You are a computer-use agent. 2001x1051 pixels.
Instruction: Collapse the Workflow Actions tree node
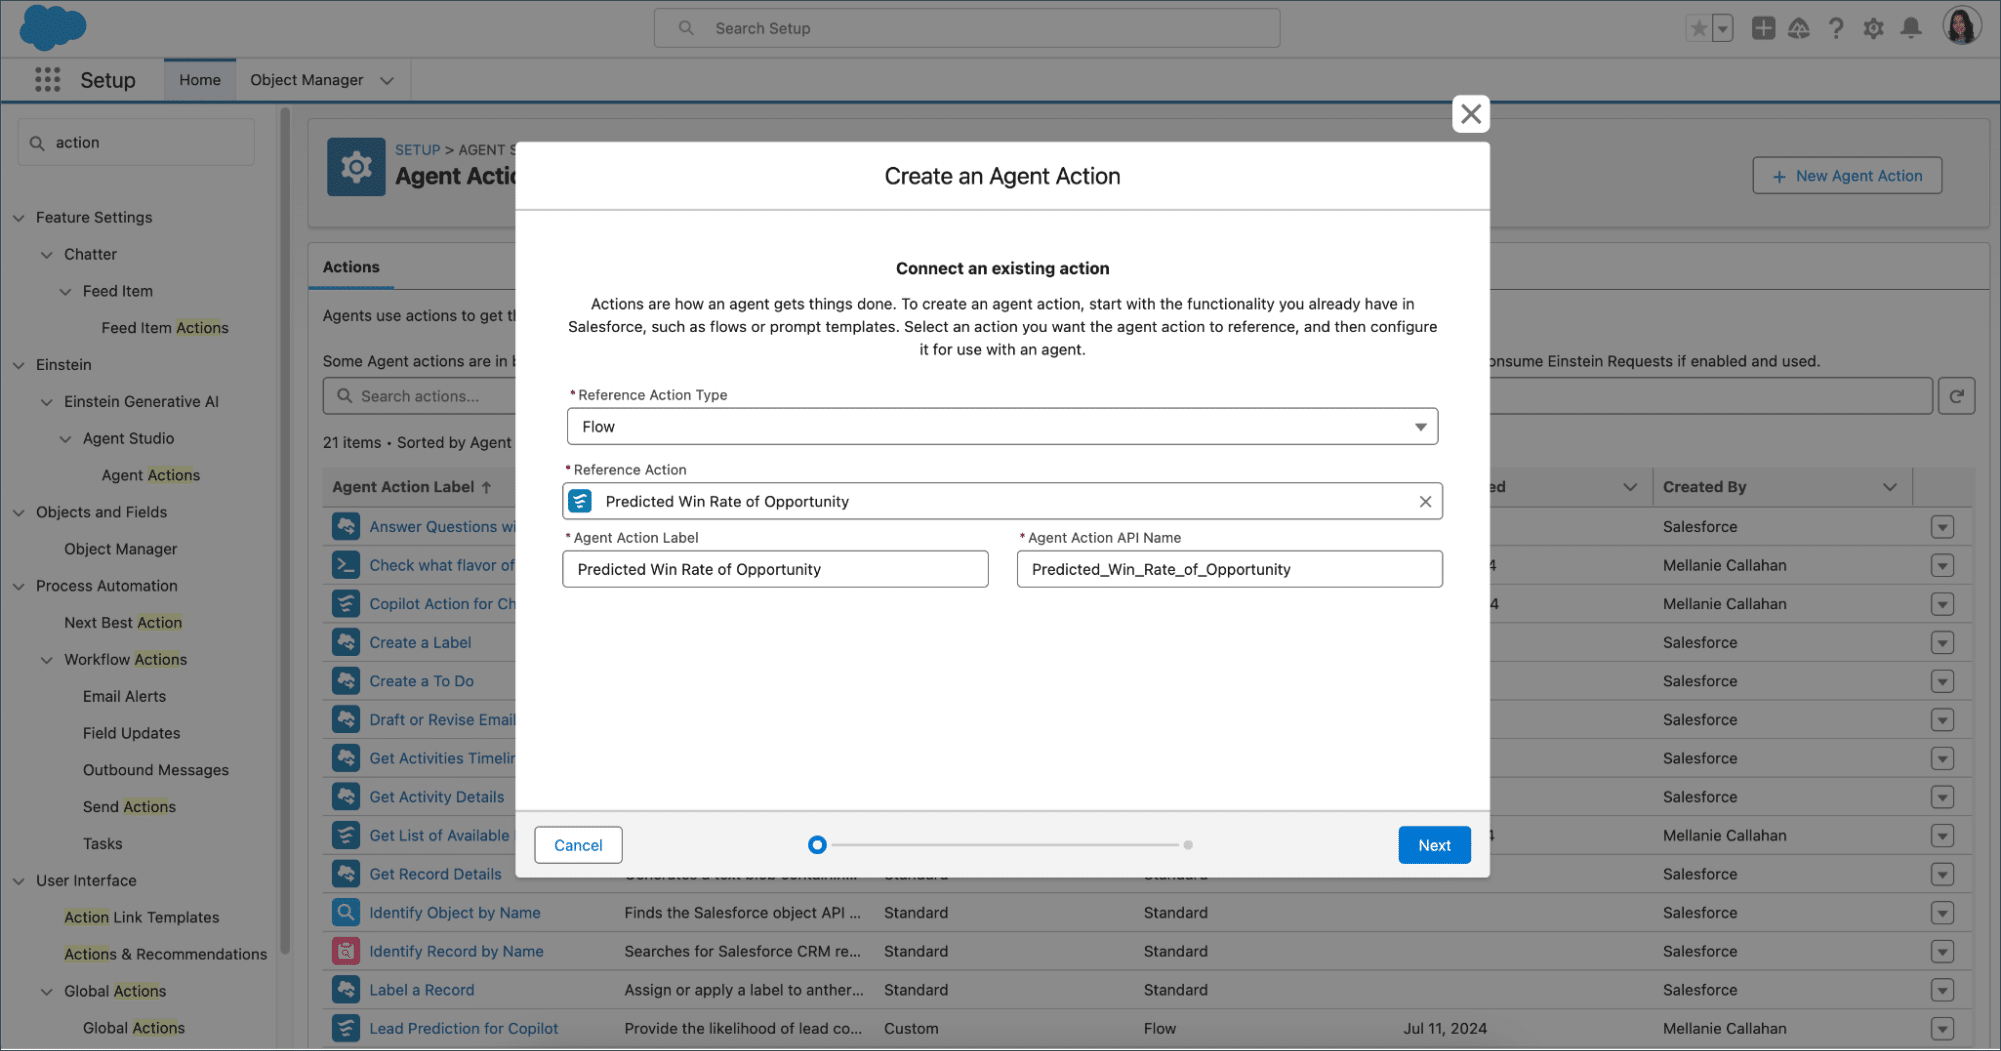pyautogui.click(x=47, y=660)
